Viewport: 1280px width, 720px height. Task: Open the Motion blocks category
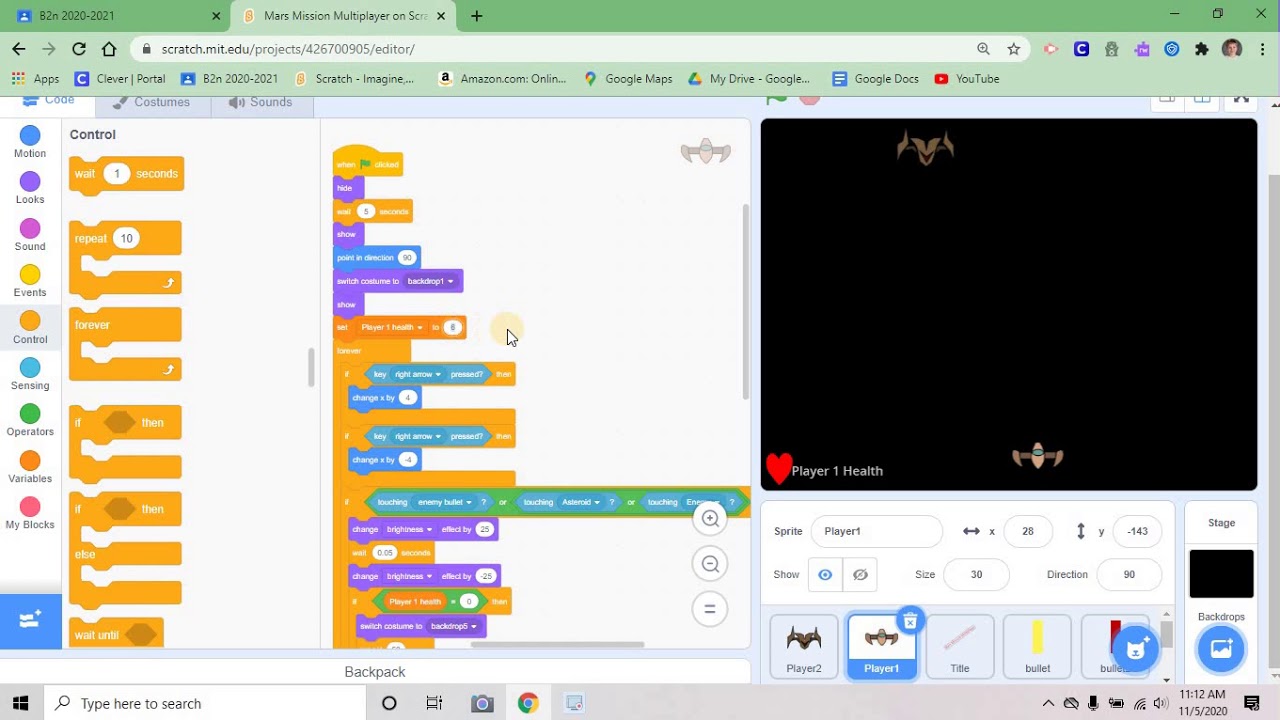click(x=30, y=142)
